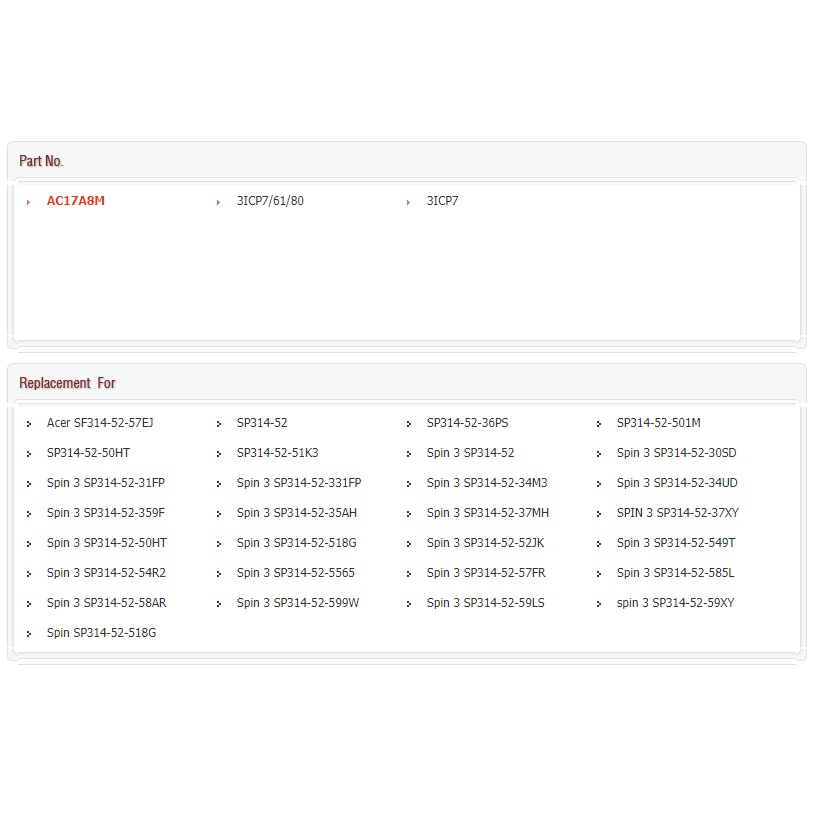Select the SP314-52 entry without Spin prefix
The image size is (818, 818).
pos(262,423)
